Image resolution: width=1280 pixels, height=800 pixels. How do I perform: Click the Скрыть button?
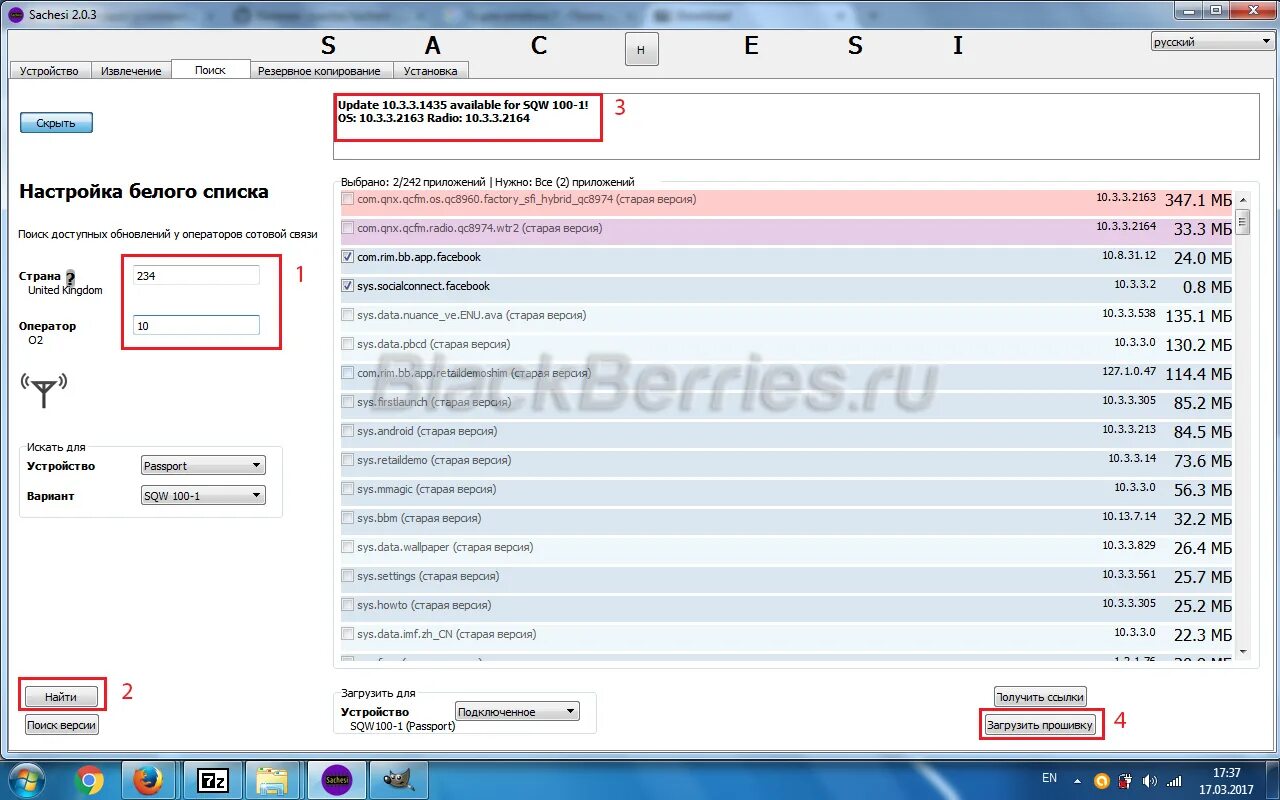click(56, 123)
